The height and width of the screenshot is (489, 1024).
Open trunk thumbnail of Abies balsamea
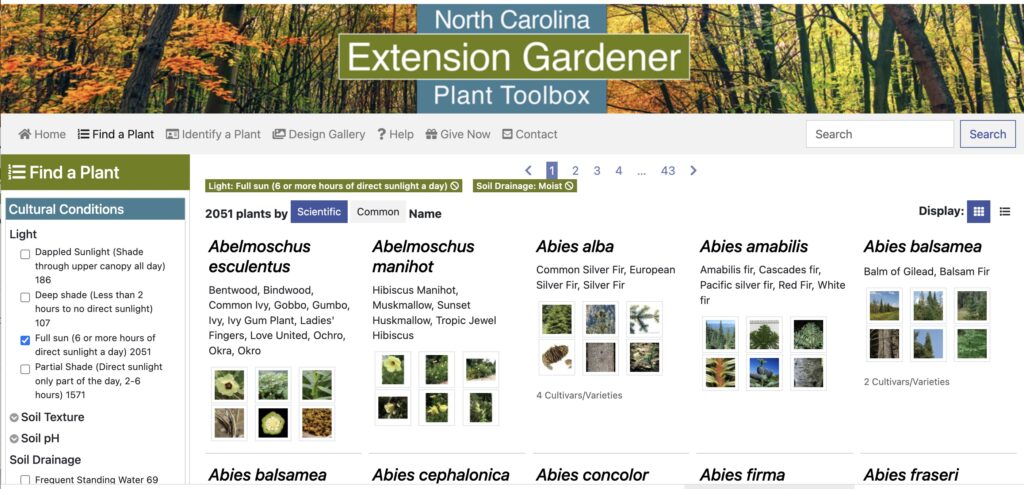click(x=884, y=343)
